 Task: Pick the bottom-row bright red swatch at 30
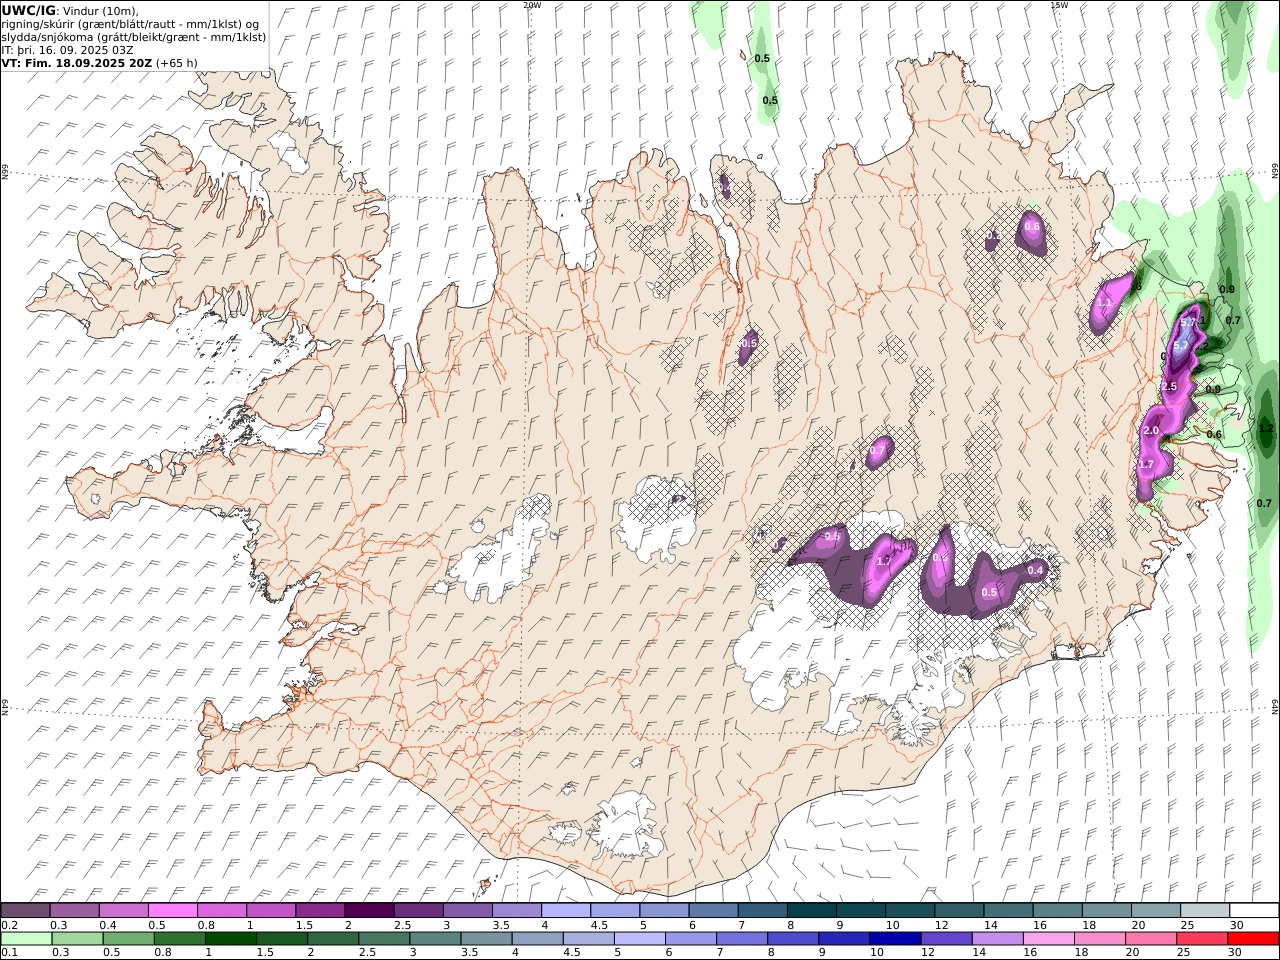(1253, 939)
